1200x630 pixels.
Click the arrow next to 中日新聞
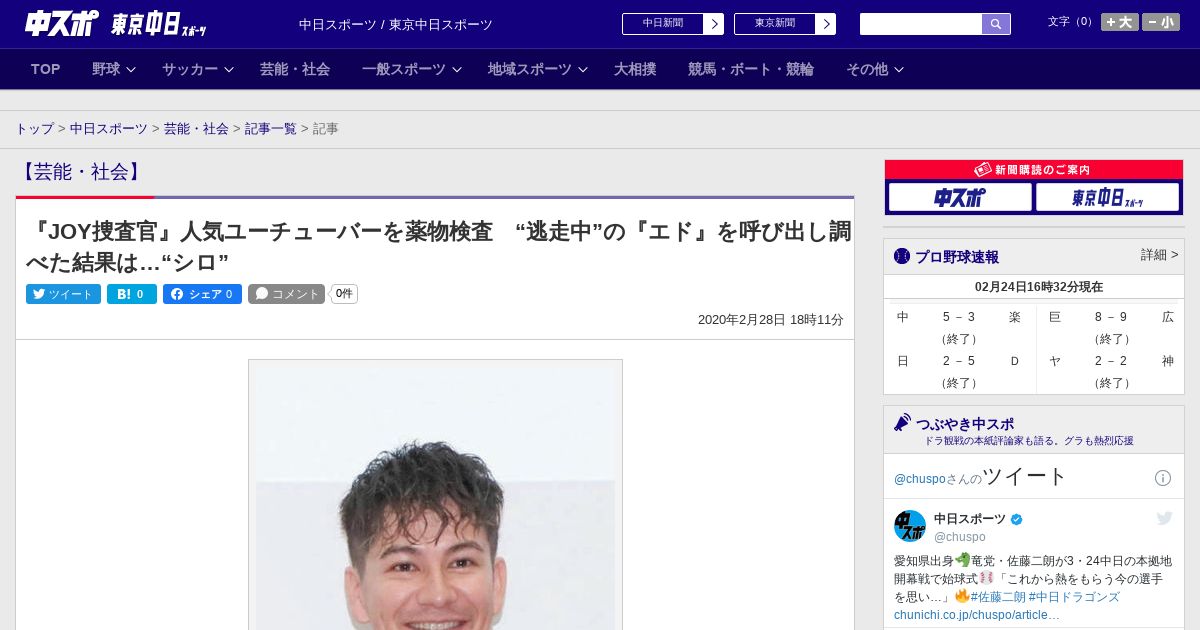coord(714,24)
